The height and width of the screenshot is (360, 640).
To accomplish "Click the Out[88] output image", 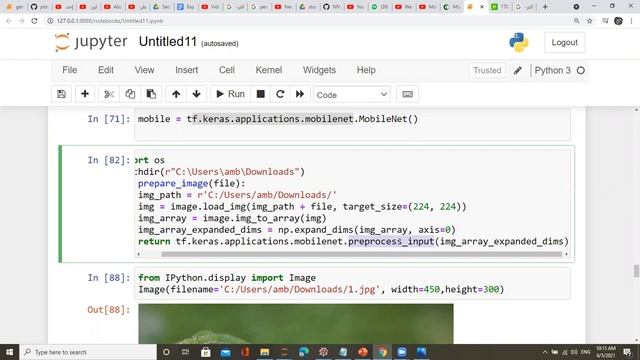I will pyautogui.click(x=296, y=324).
